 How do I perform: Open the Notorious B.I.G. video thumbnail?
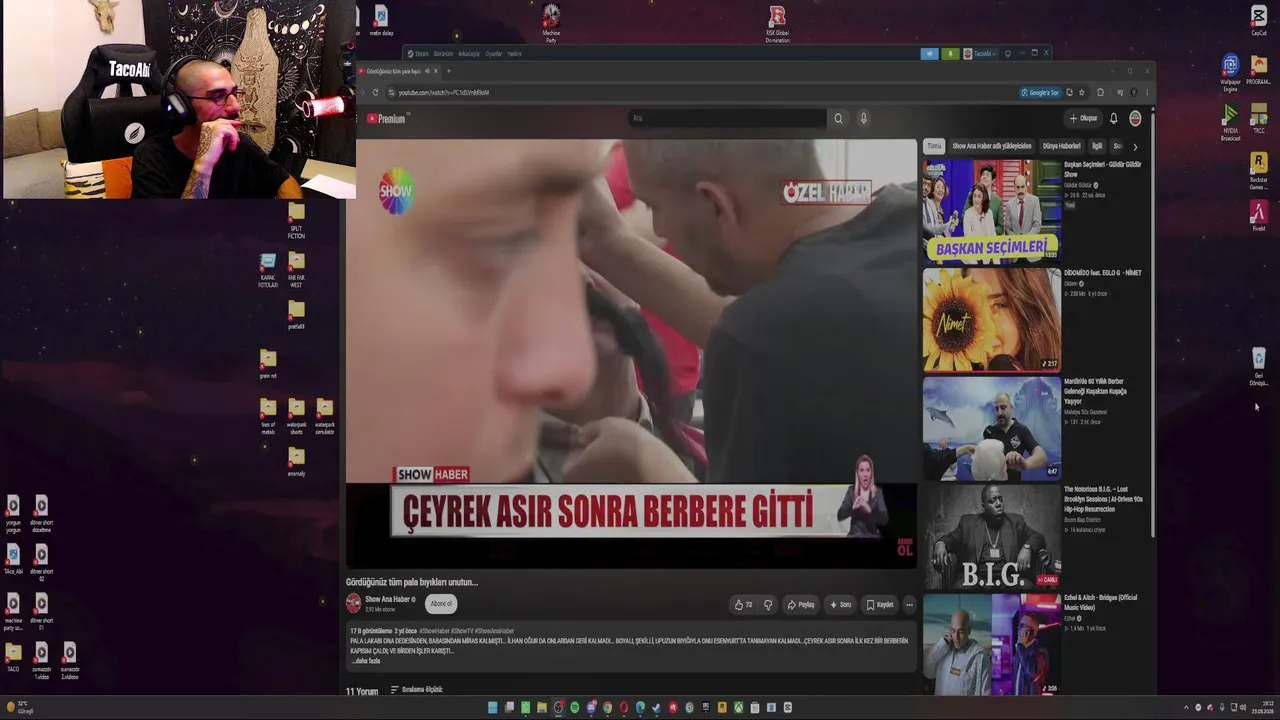992,537
